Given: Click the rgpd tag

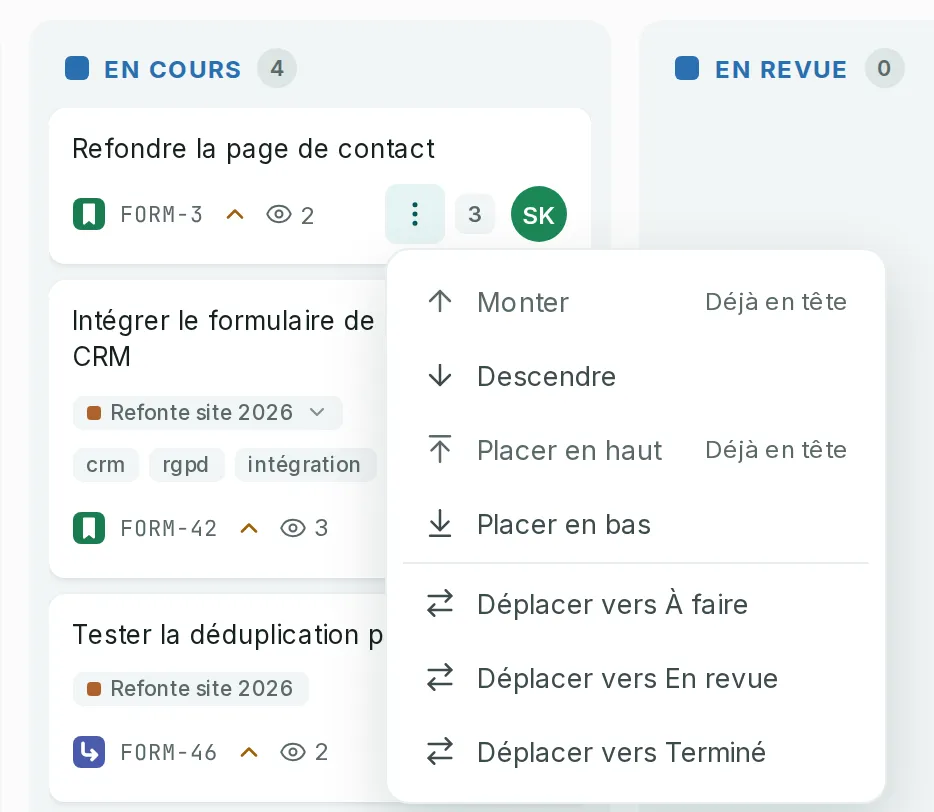Looking at the screenshot, I should coord(186,465).
